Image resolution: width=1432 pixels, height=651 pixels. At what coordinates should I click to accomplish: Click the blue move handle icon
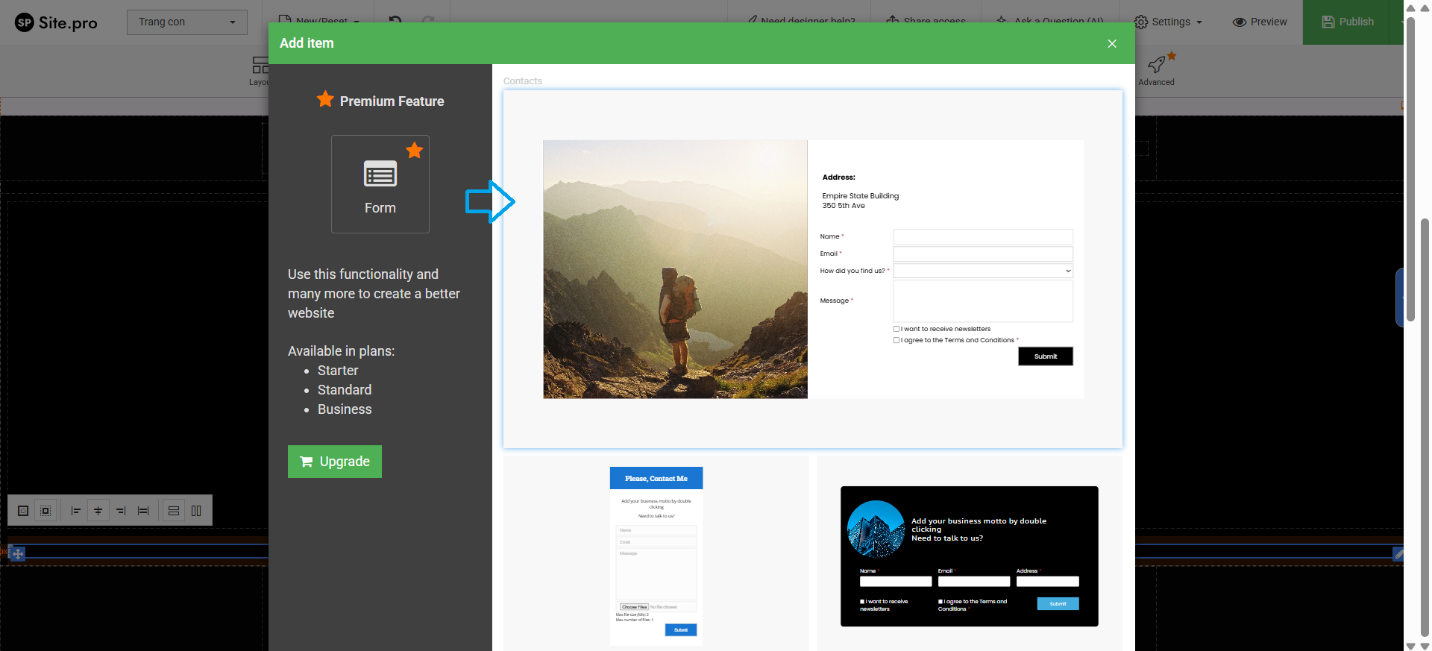click(17, 553)
